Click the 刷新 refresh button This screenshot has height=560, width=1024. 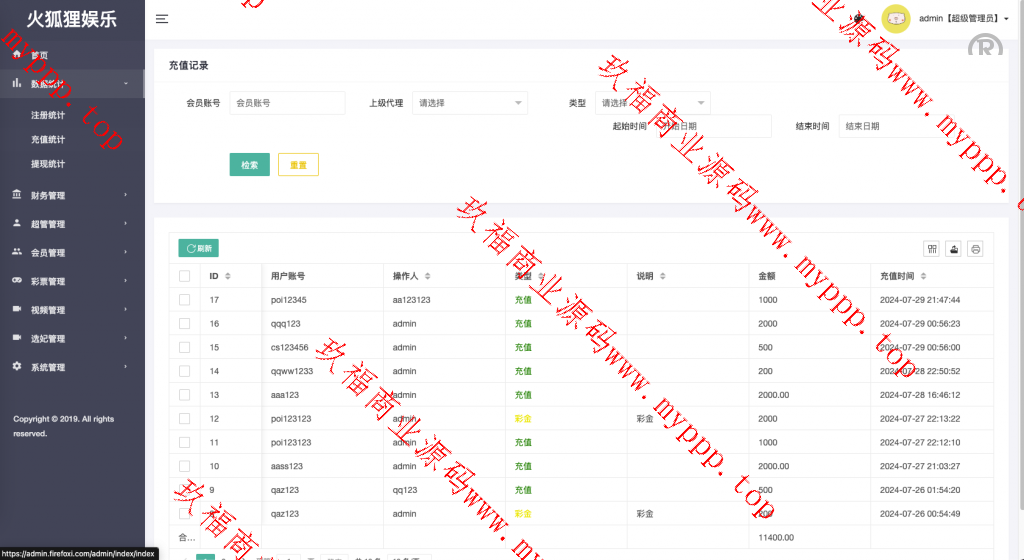198,248
